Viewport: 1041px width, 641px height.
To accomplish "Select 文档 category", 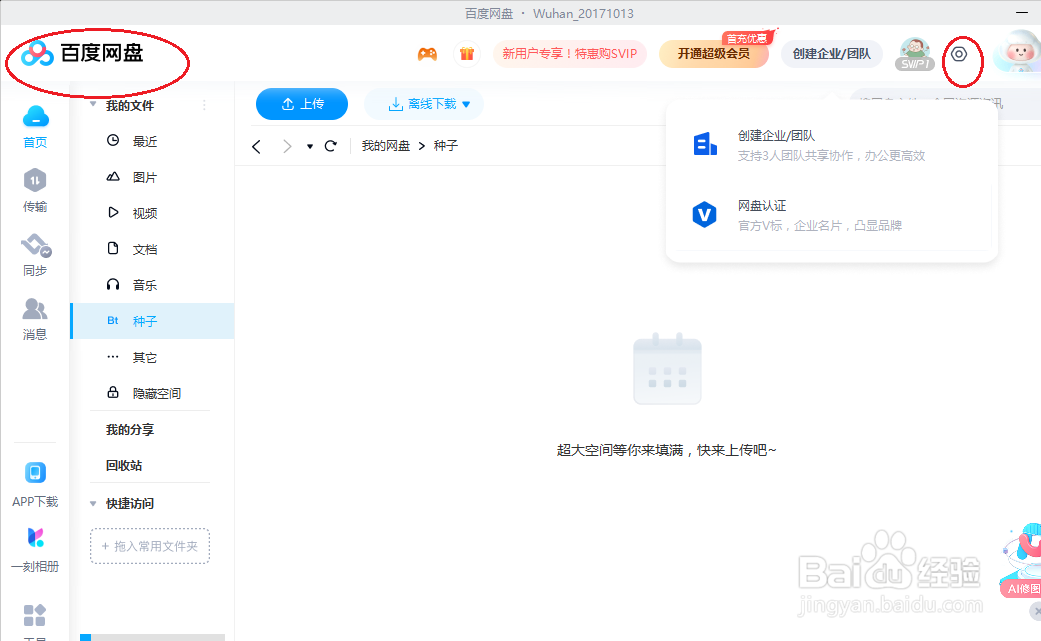I will click(152, 249).
